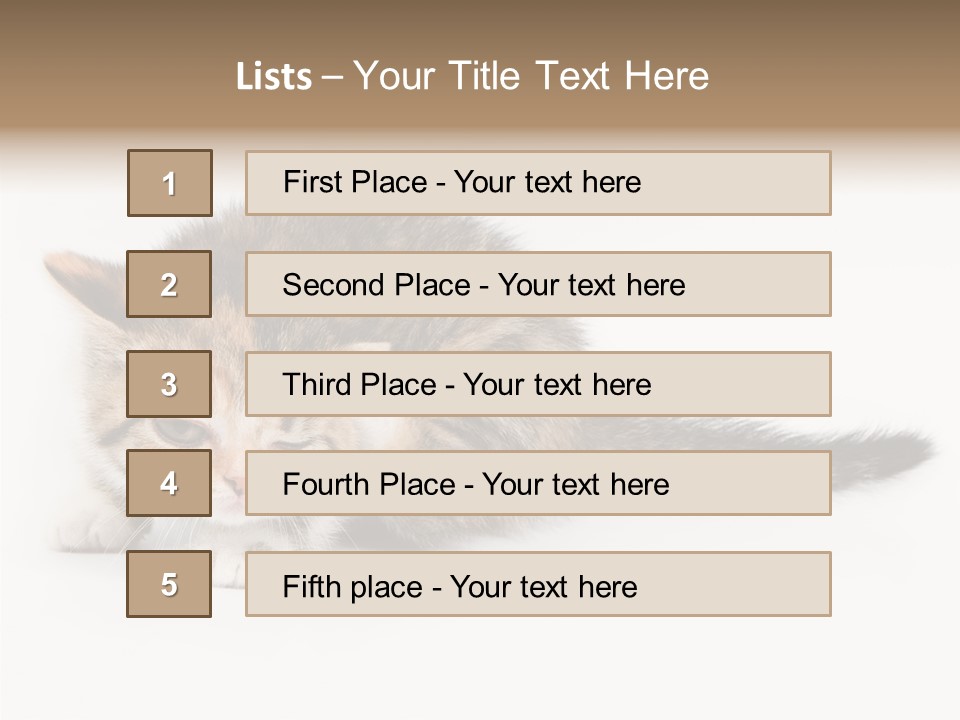960x720 pixels.
Task: Click the number 5 box
Action: click(x=169, y=584)
